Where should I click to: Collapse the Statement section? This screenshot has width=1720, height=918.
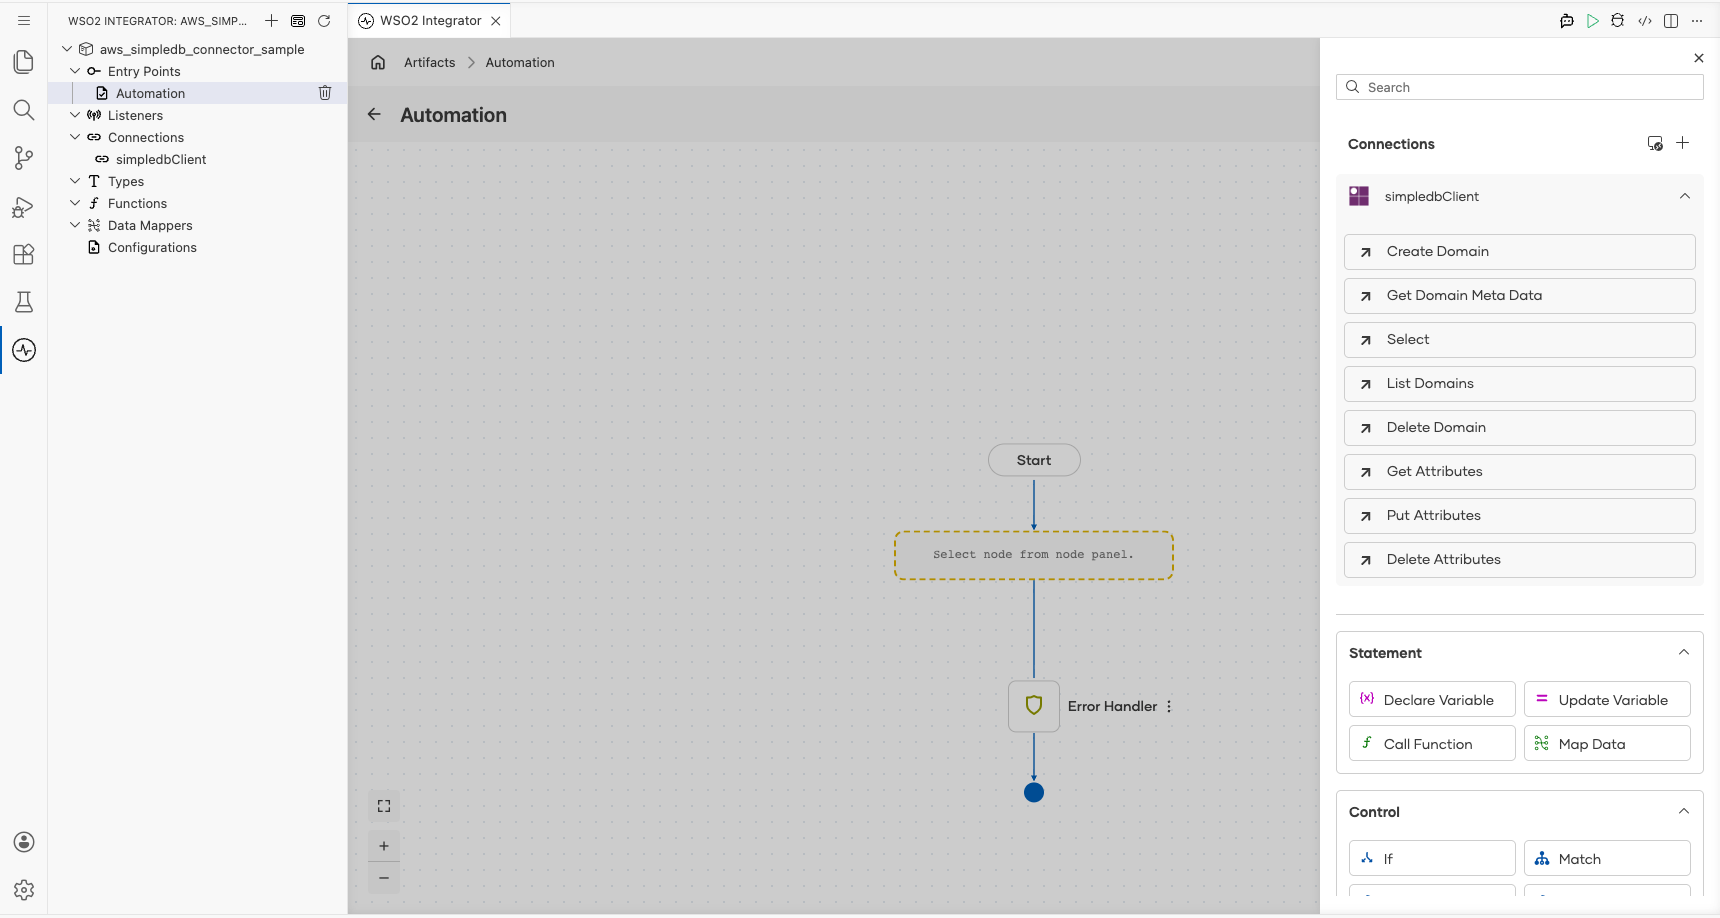click(1684, 652)
